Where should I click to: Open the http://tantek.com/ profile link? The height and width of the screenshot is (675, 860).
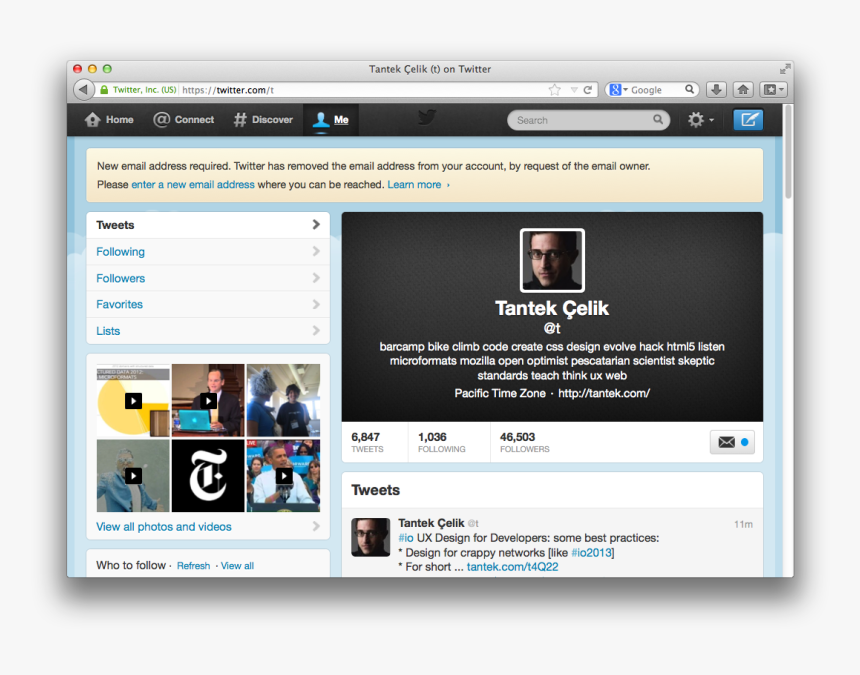[604, 393]
